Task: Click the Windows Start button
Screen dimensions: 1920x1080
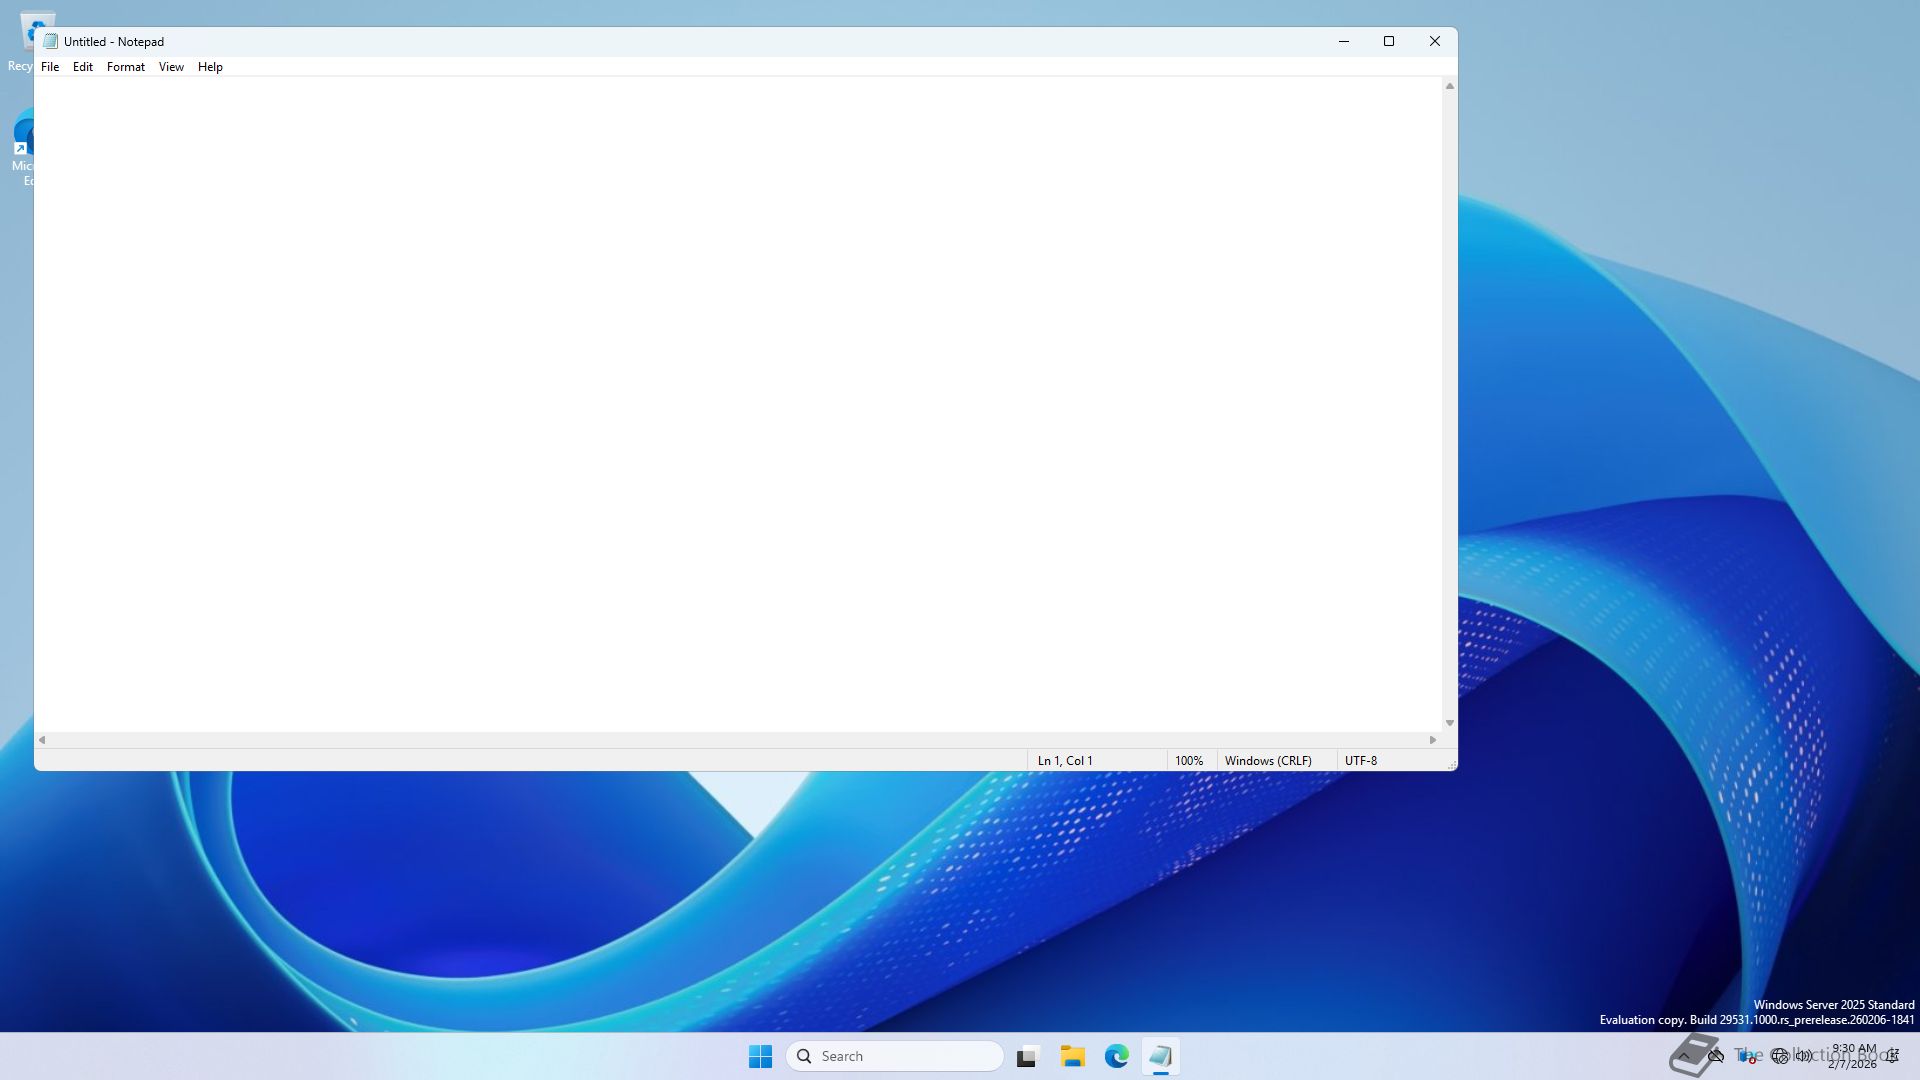Action: coord(760,1056)
